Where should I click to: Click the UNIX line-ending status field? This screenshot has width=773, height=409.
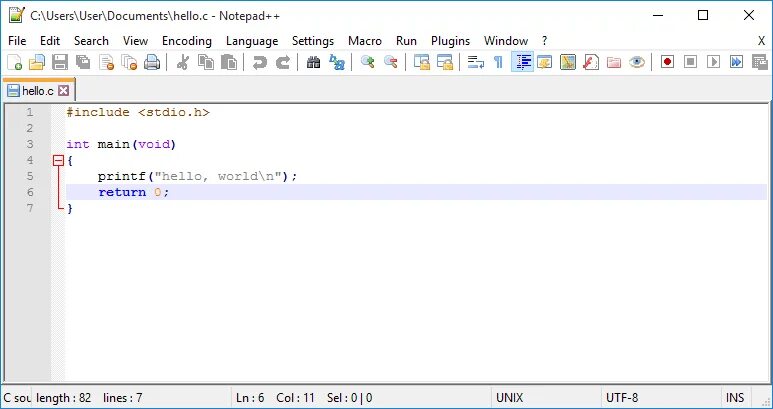[546, 398]
